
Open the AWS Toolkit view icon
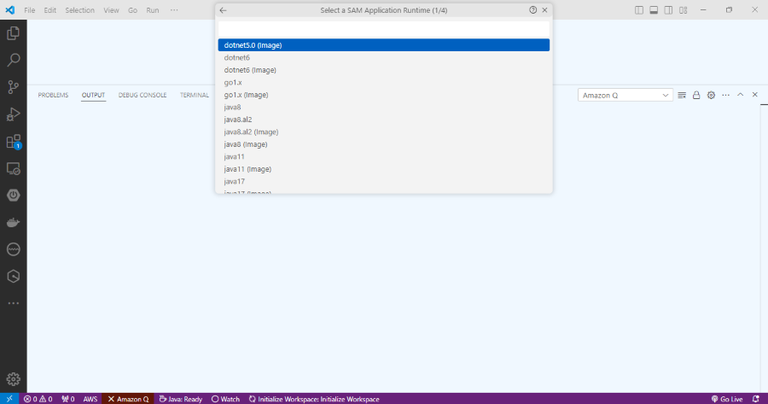pos(13,249)
